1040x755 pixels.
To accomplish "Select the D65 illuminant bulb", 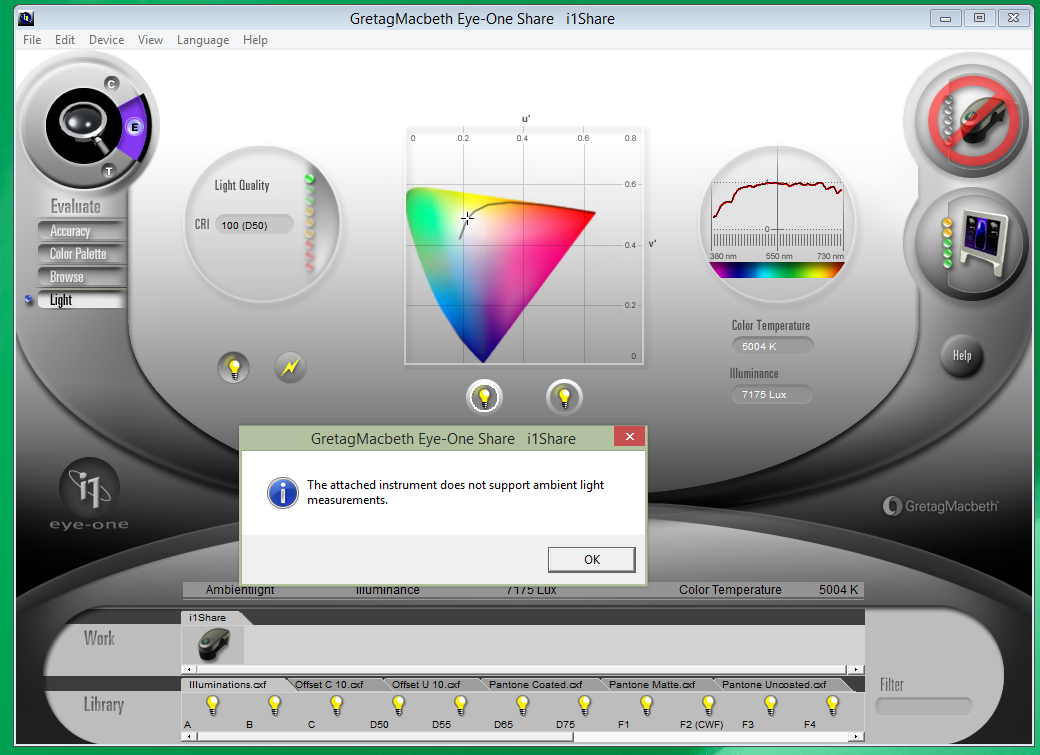I will pyautogui.click(x=523, y=705).
